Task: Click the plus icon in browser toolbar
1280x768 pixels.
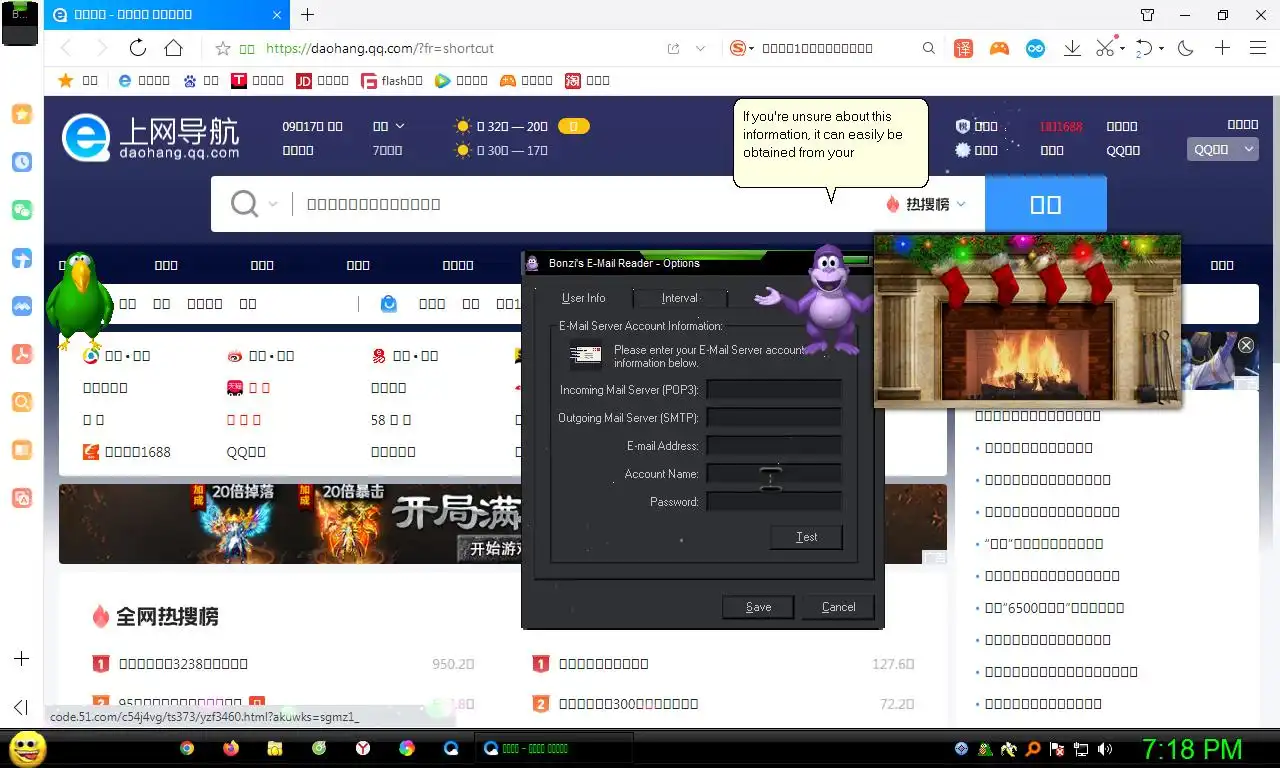Action: coord(1222,48)
